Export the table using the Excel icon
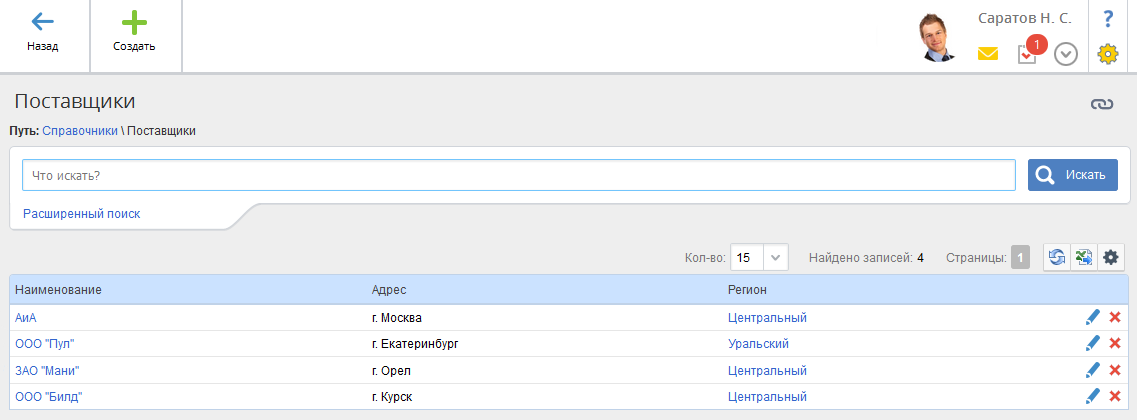Image resolution: width=1137 pixels, height=420 pixels. pyautogui.click(x=1084, y=258)
